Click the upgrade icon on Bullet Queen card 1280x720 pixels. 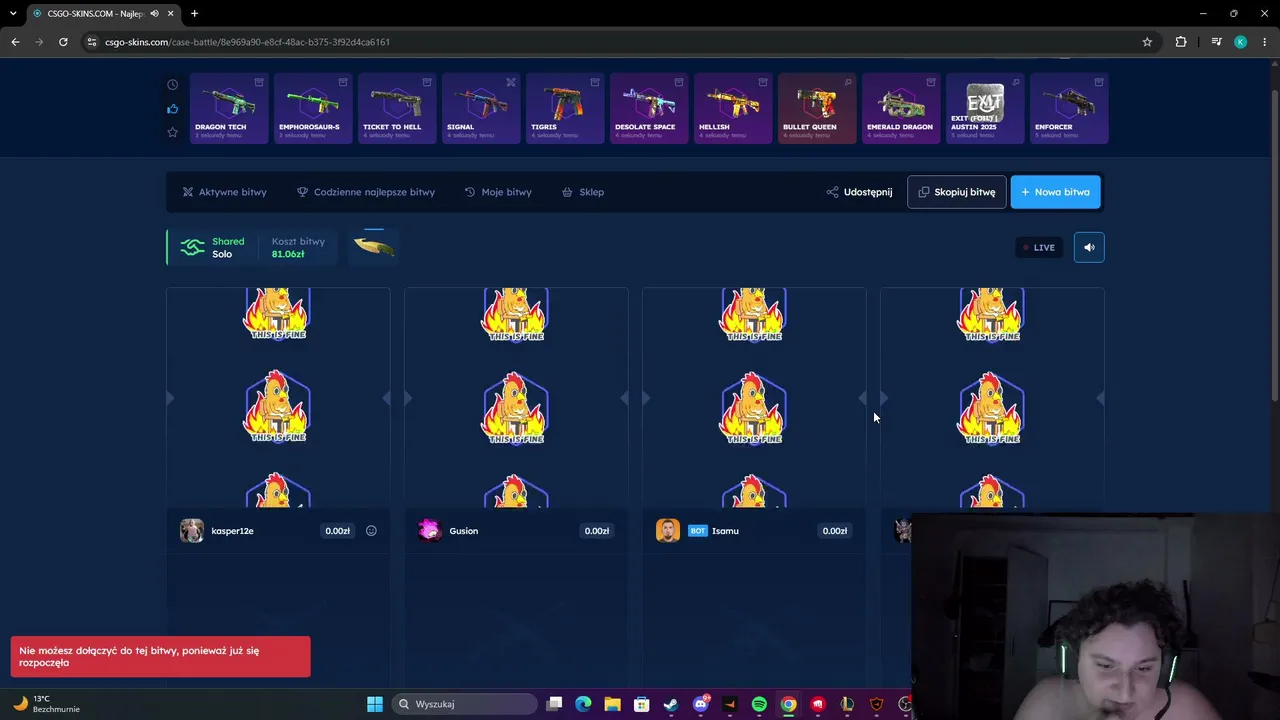tap(848, 82)
